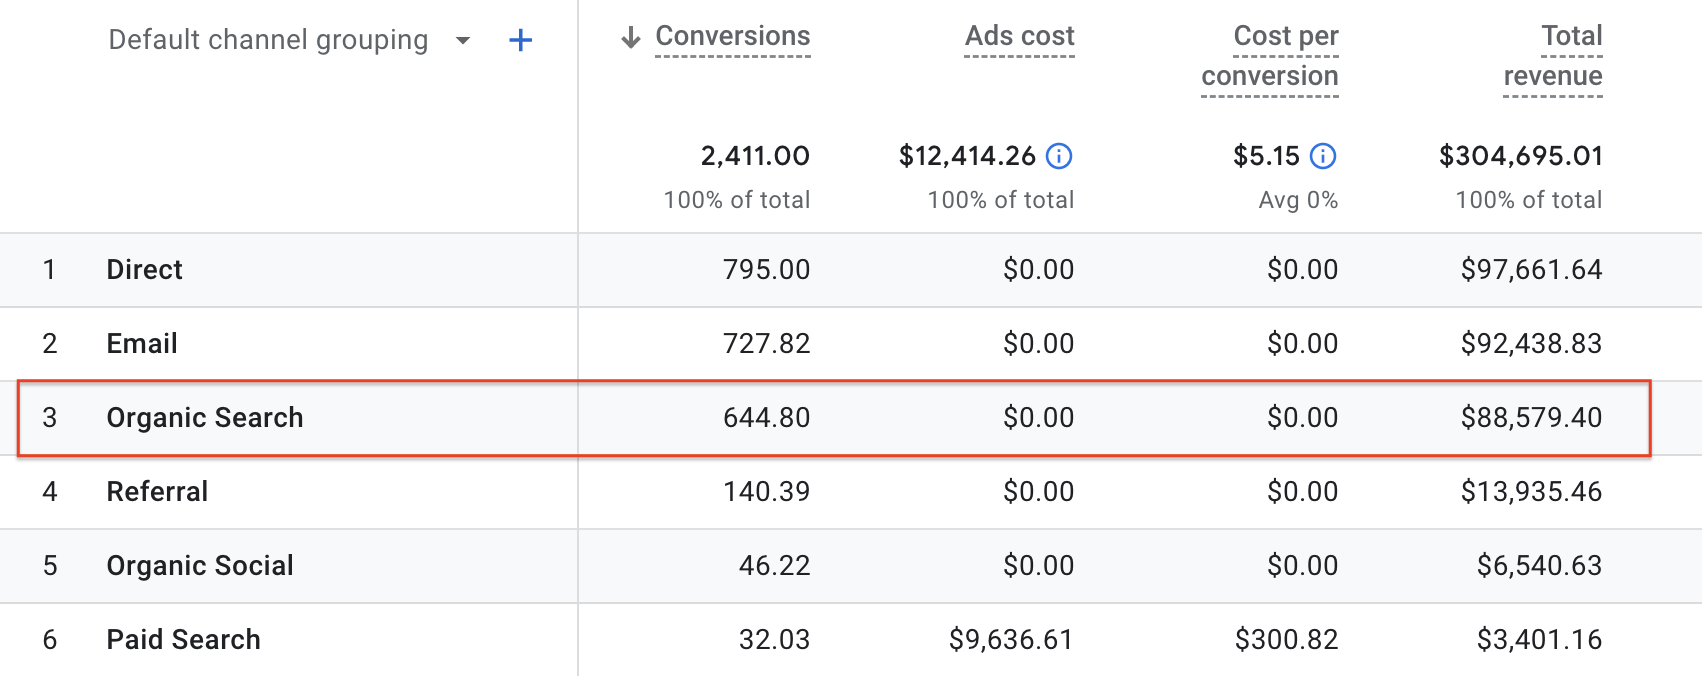
Task: Click the Organic Search row label
Action: point(205,418)
